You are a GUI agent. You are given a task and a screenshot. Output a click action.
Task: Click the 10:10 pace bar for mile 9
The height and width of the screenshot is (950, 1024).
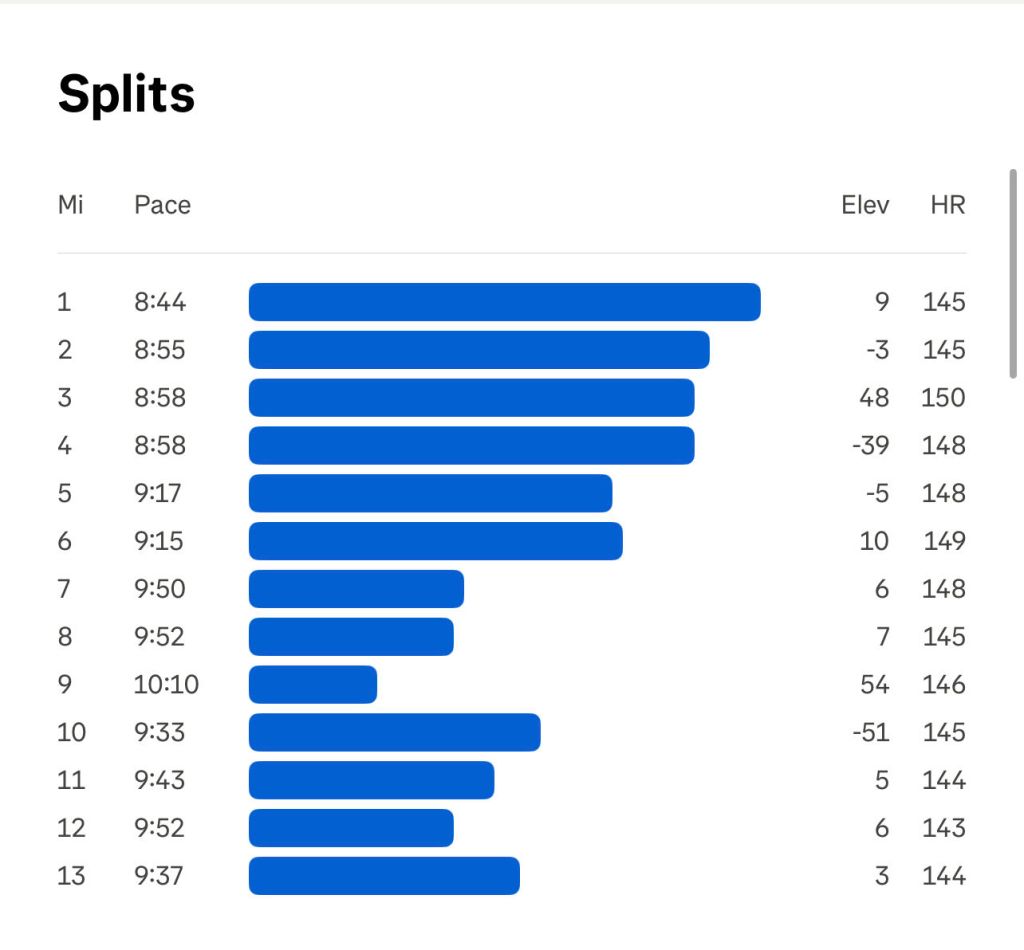(x=312, y=685)
